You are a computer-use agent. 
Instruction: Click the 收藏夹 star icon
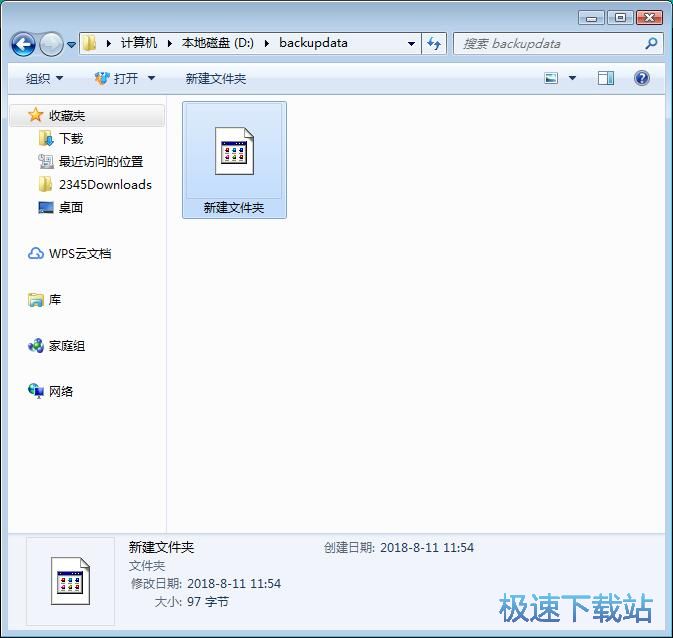(x=35, y=115)
